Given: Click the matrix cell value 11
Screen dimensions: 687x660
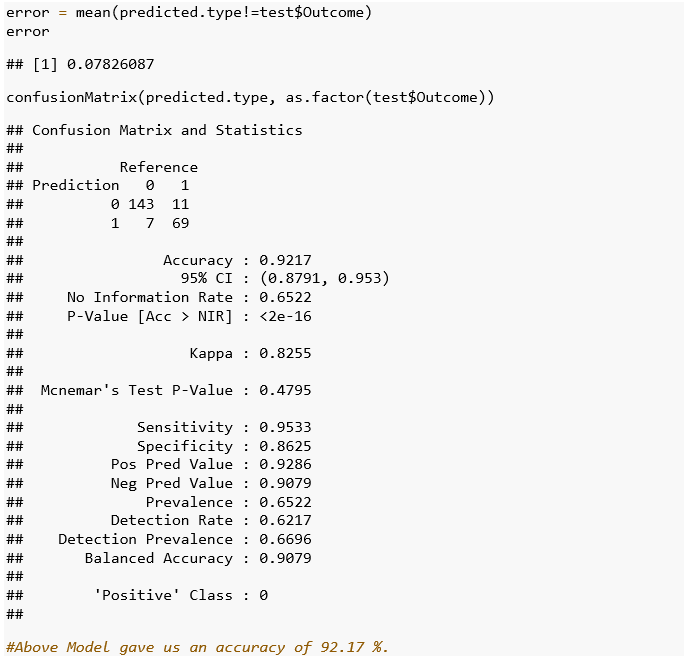Looking at the screenshot, I should click(181, 204).
